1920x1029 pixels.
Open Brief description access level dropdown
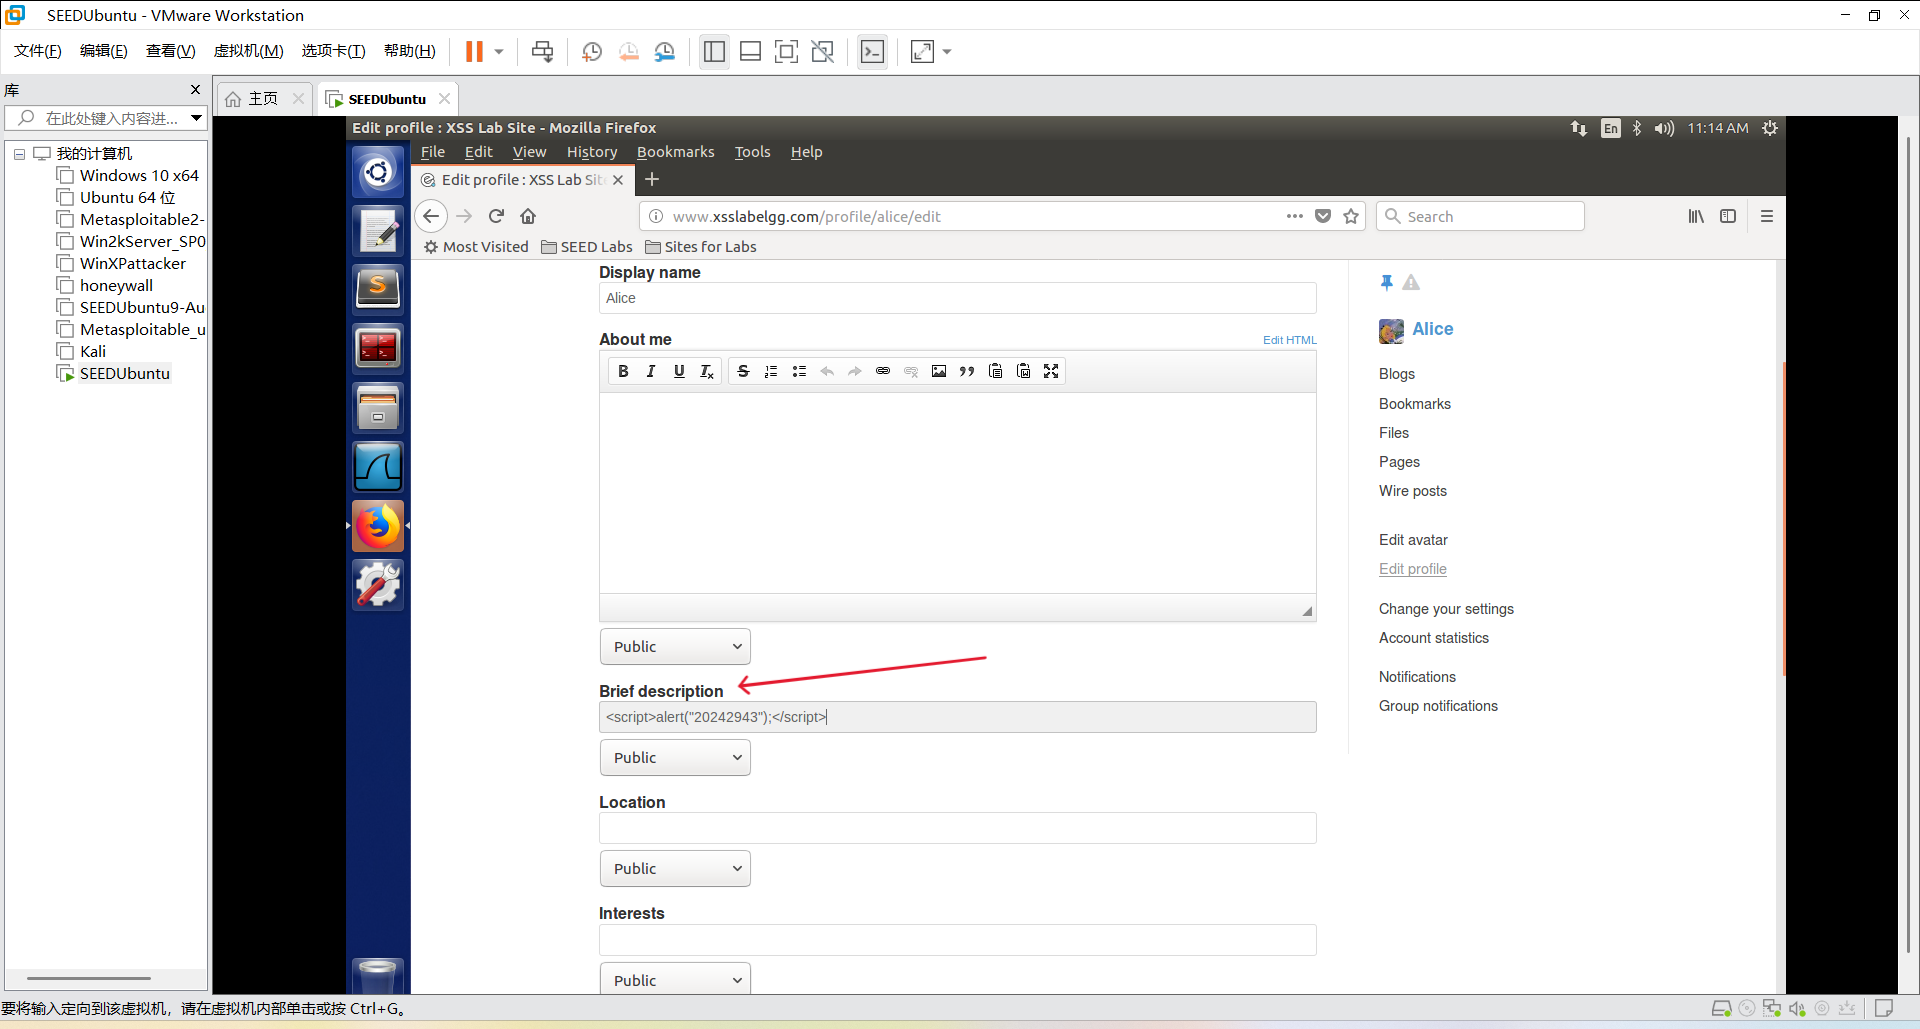click(675, 758)
